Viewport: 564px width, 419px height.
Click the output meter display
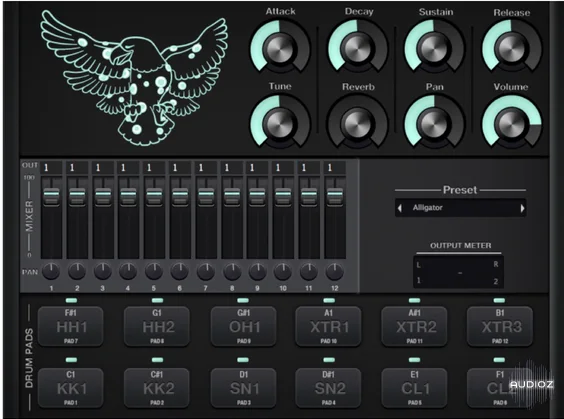[458, 272]
